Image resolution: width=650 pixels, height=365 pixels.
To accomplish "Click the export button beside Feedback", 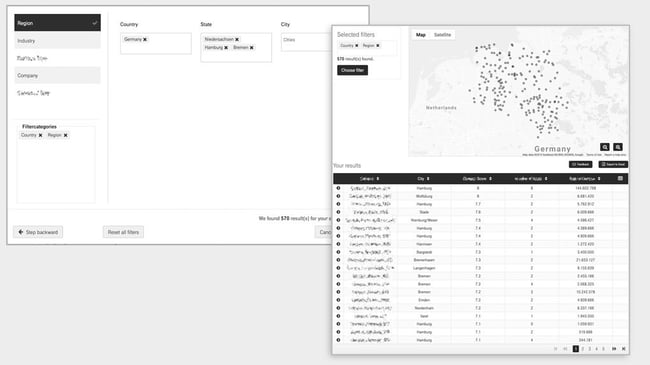I will click(x=613, y=164).
